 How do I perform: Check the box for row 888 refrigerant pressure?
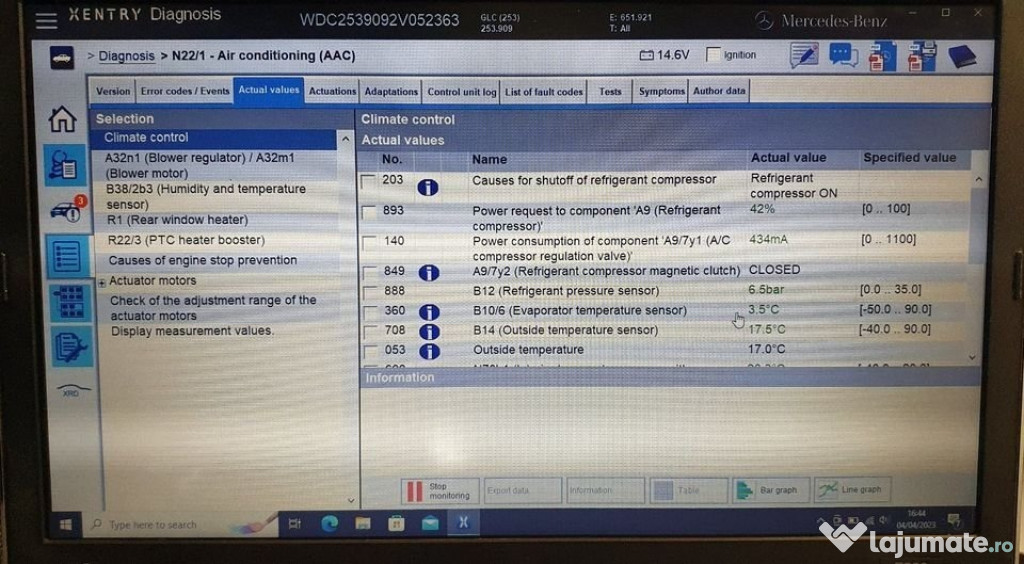point(369,292)
